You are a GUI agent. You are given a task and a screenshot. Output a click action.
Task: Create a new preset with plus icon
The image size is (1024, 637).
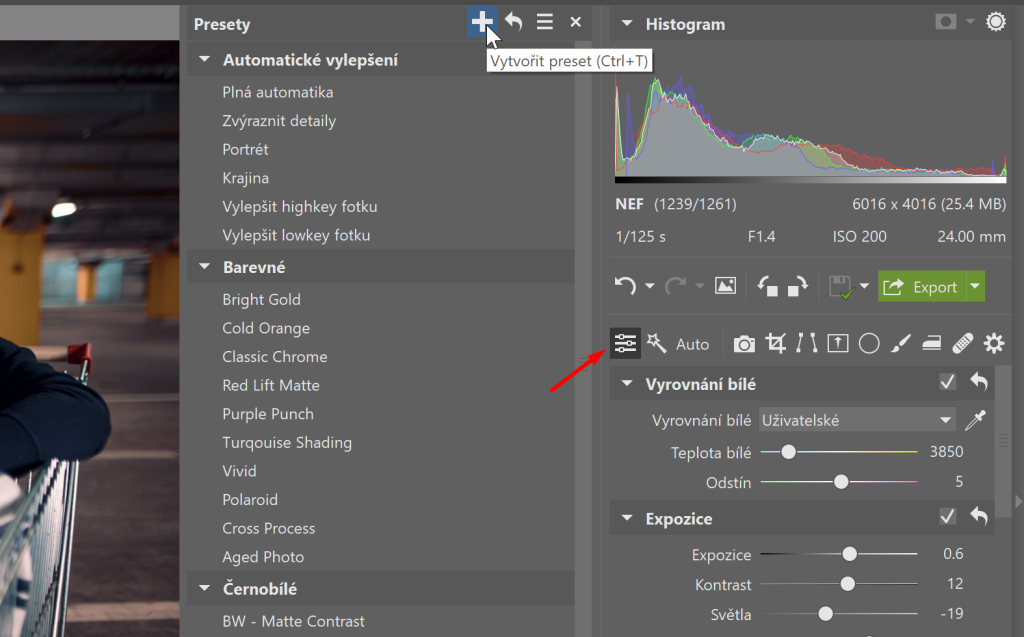pos(482,22)
